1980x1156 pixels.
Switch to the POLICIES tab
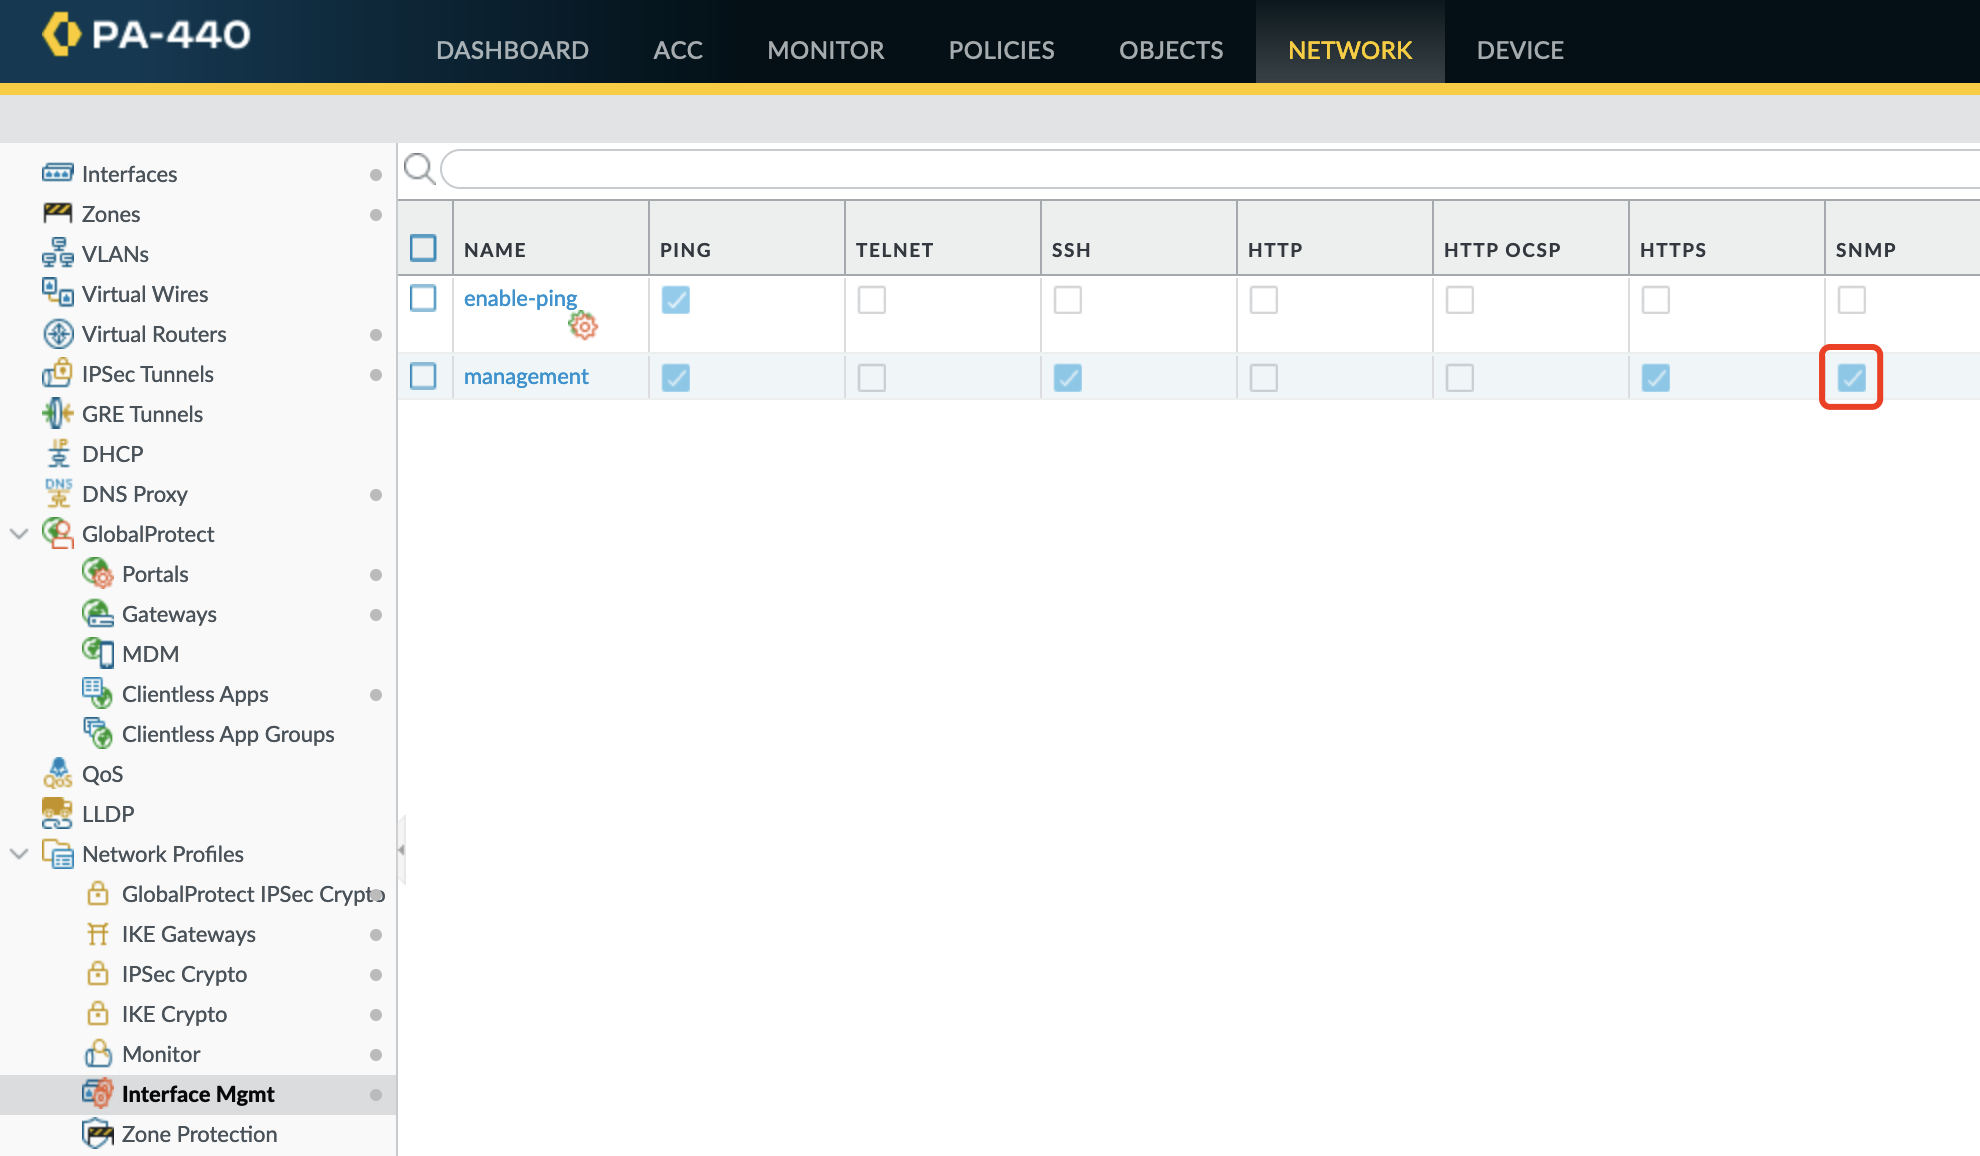[x=1002, y=50]
